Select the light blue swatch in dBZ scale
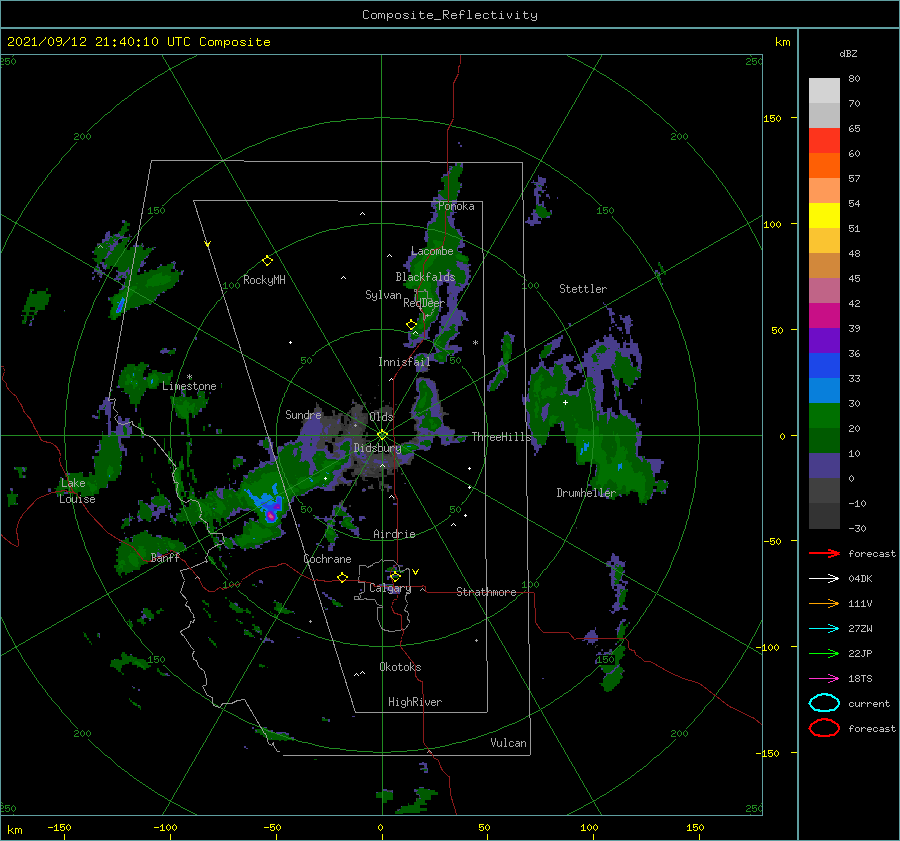Screen dimensions: 900x841 [x=824, y=390]
